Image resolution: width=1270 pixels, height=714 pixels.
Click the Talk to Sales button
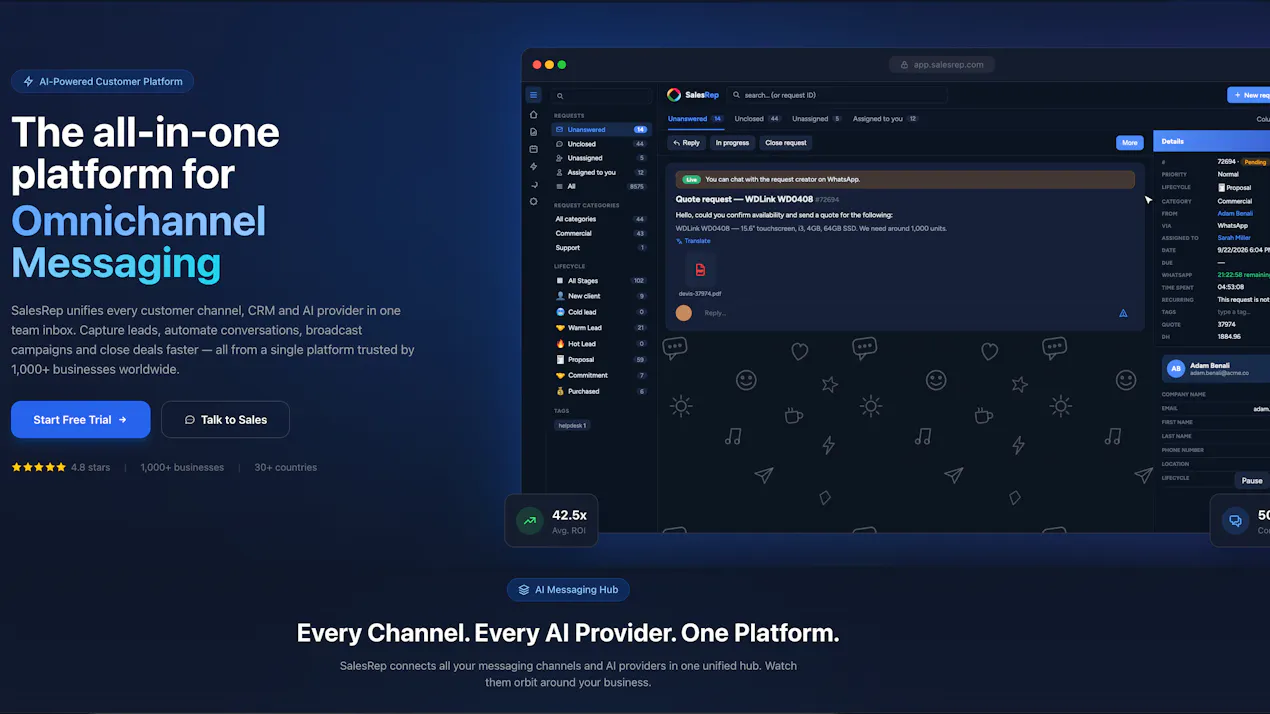coord(225,420)
